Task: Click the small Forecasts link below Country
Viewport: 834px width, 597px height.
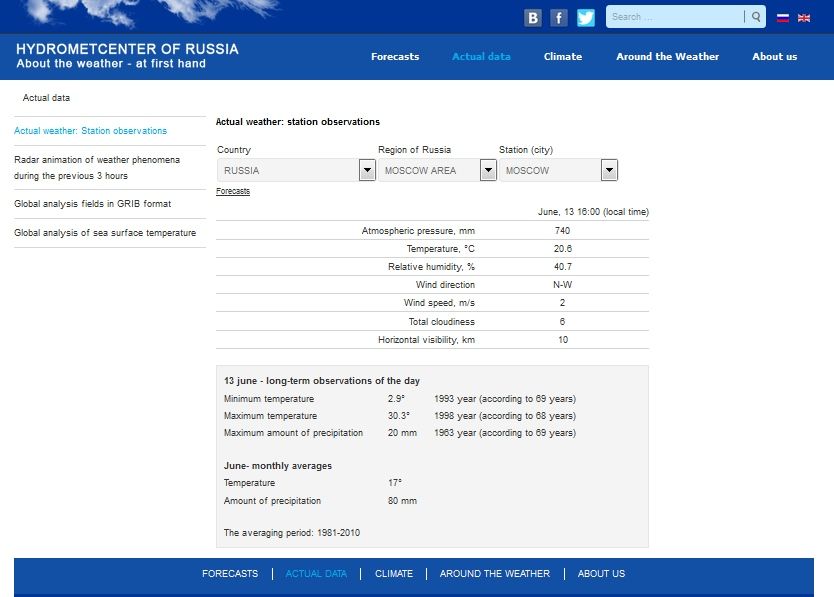Action: click(x=233, y=191)
